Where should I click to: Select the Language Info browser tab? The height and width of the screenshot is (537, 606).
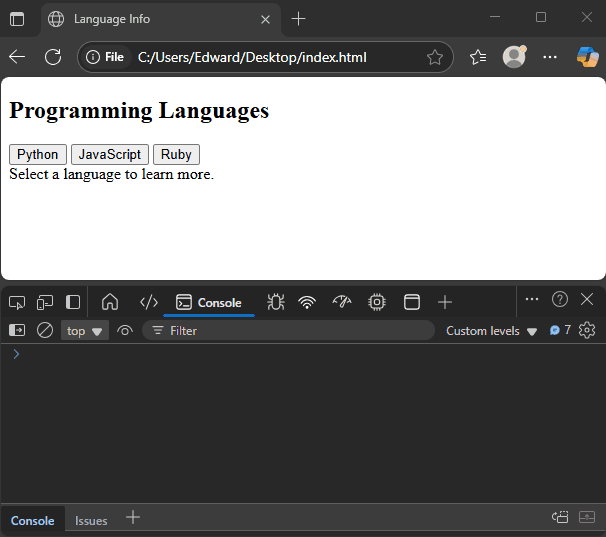point(161,19)
